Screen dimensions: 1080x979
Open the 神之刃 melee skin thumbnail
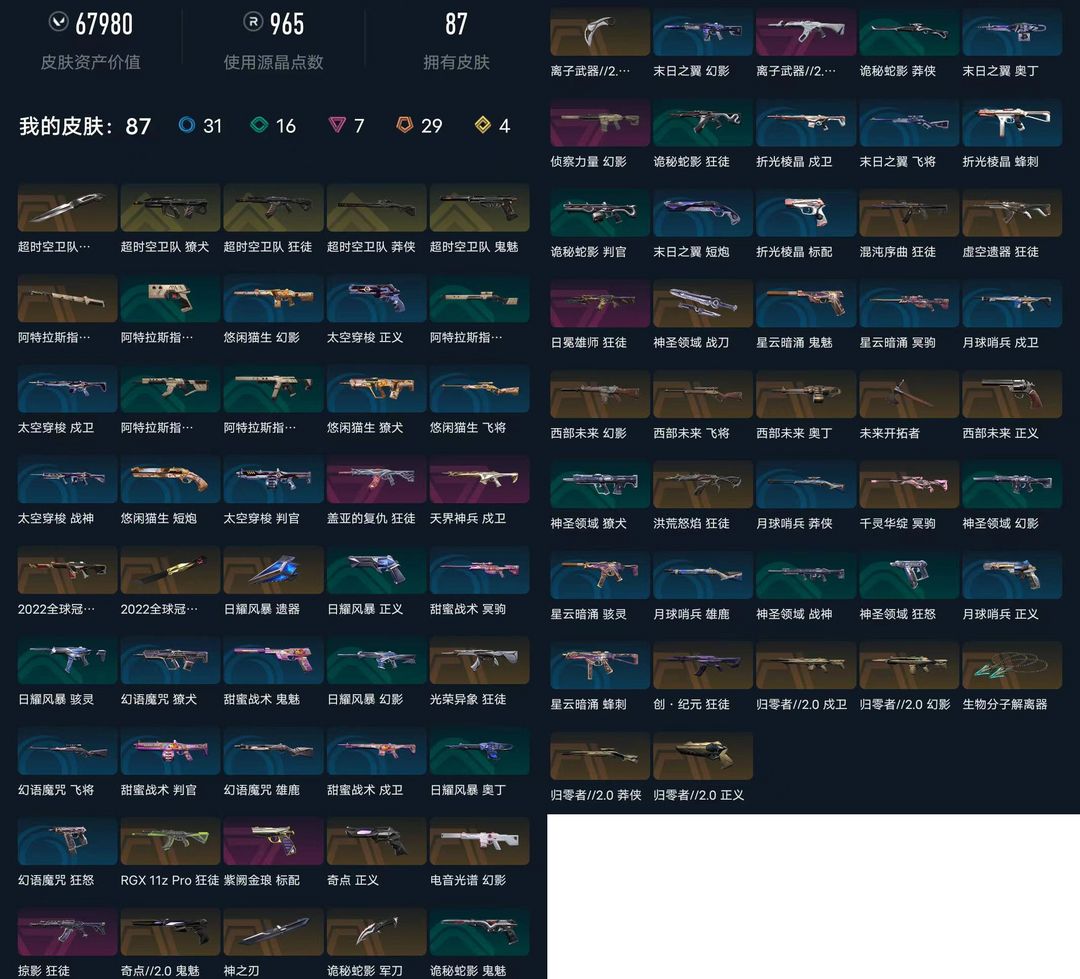pyautogui.click(x=273, y=931)
